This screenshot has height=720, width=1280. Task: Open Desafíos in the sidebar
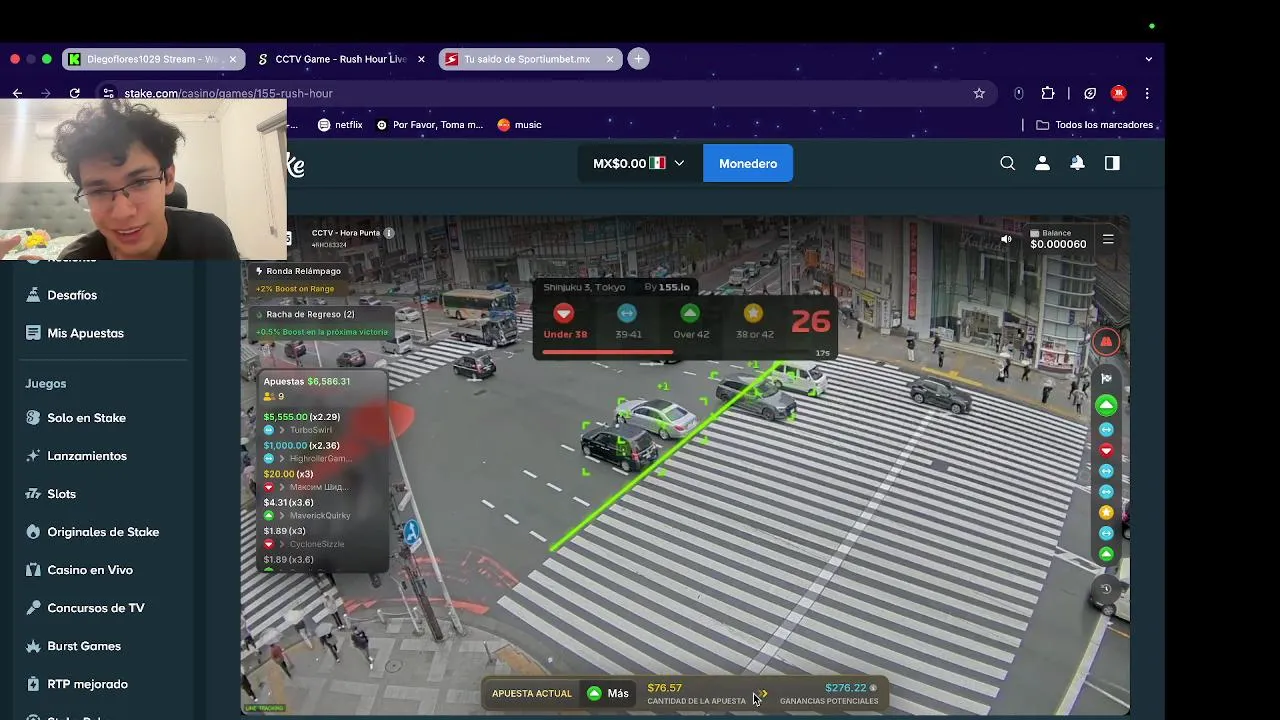[x=72, y=295]
